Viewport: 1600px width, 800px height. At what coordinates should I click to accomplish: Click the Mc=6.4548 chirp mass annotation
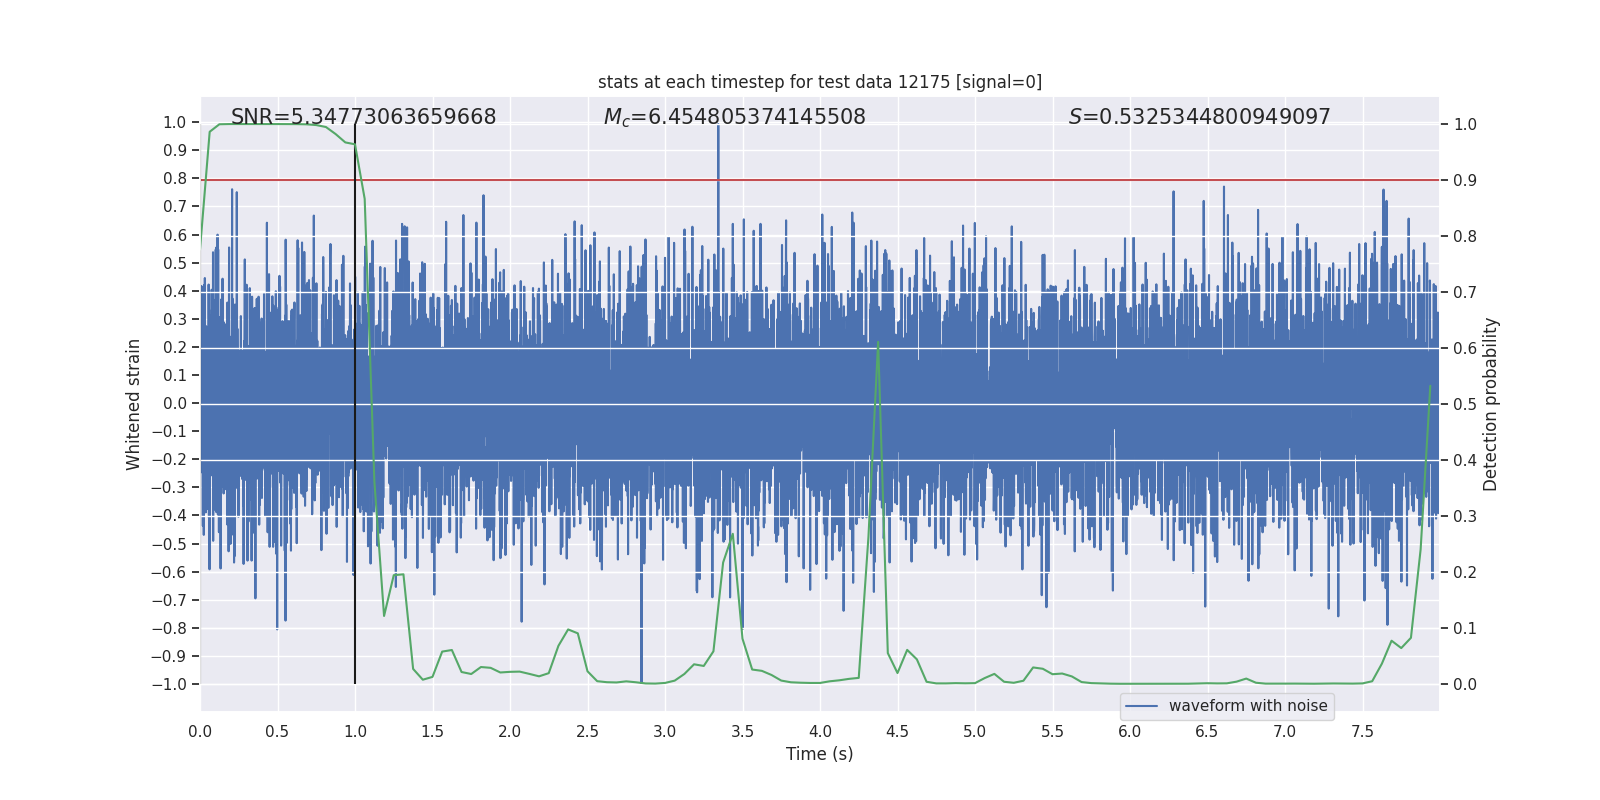coord(734,117)
